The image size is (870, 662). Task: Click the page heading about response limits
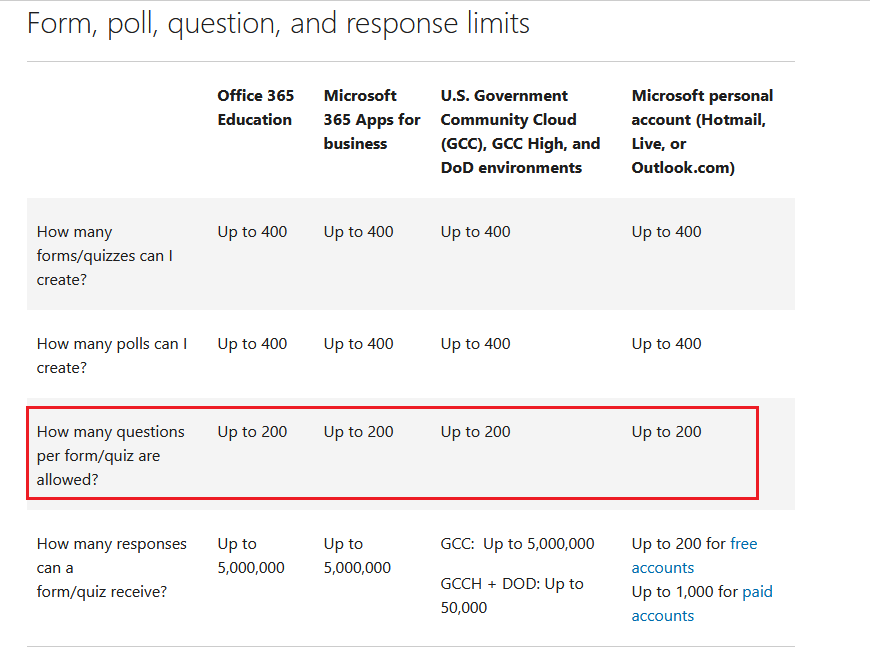point(278,23)
